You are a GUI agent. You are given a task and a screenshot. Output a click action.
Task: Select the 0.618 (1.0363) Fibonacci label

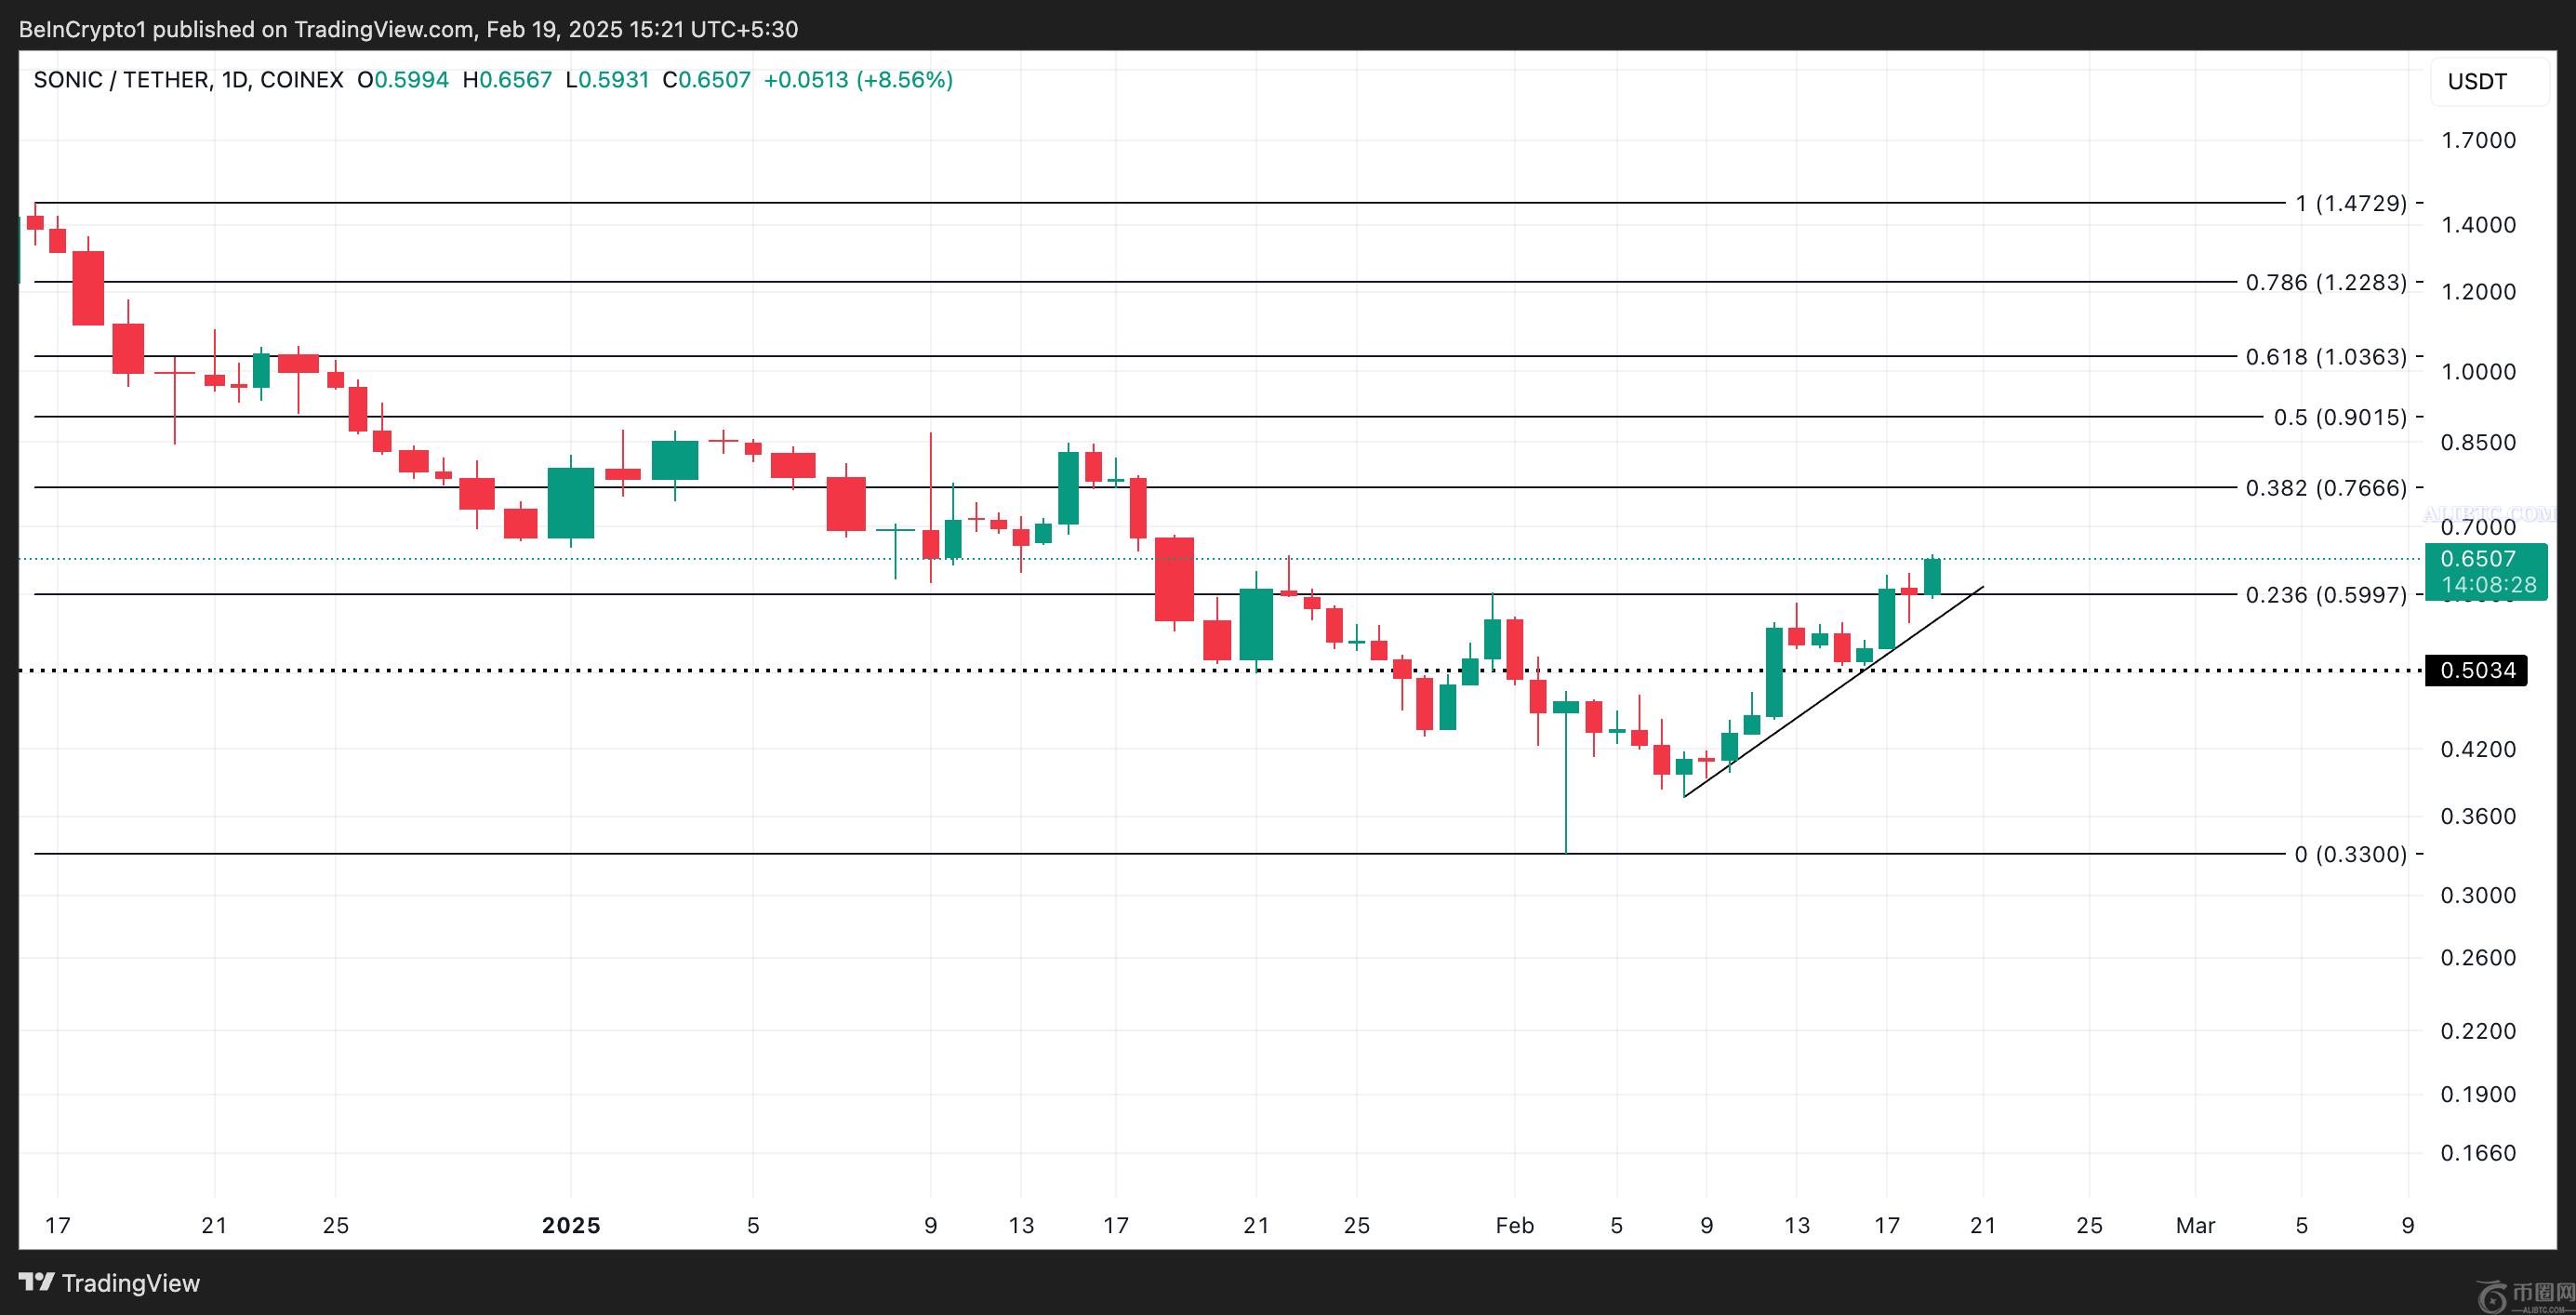(2325, 356)
